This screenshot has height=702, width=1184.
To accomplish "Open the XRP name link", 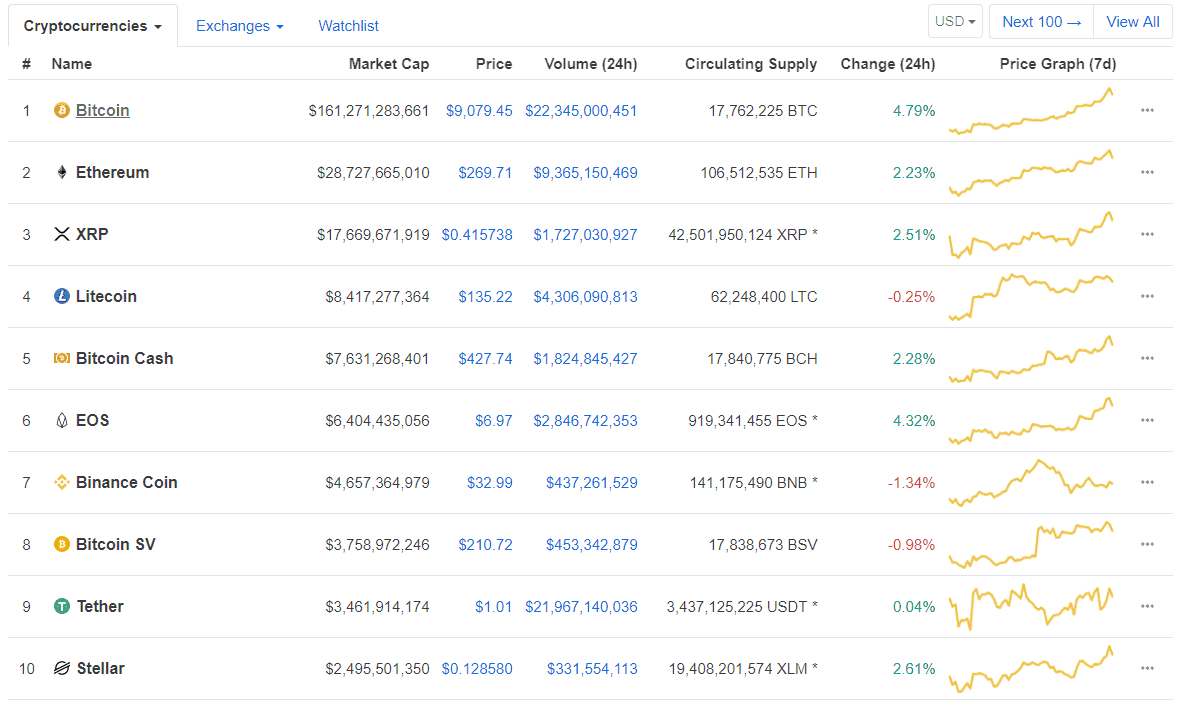I will coord(92,235).
